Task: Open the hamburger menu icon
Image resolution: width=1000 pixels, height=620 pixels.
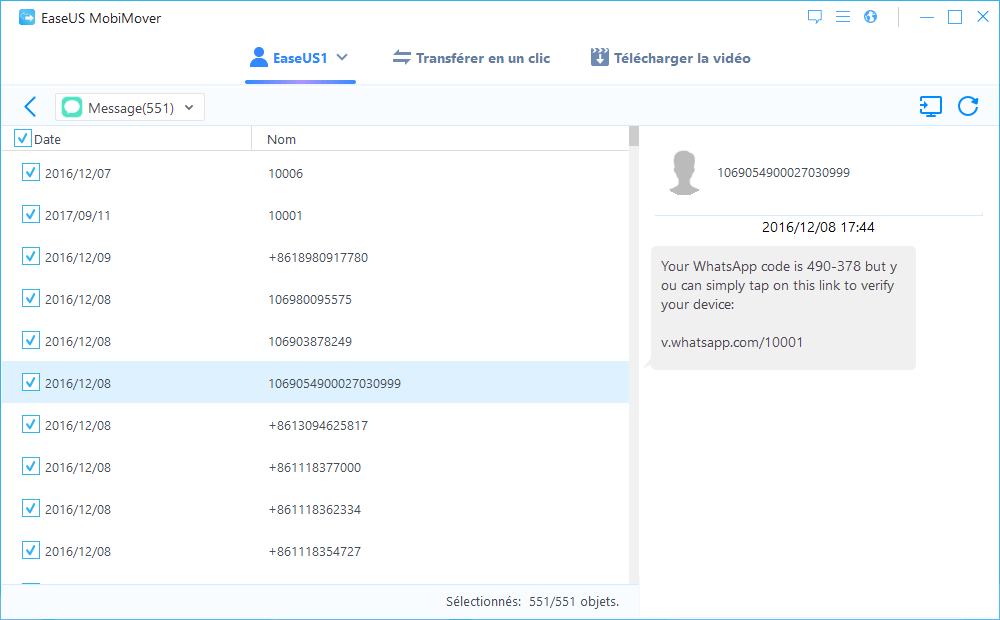Action: pos(843,17)
